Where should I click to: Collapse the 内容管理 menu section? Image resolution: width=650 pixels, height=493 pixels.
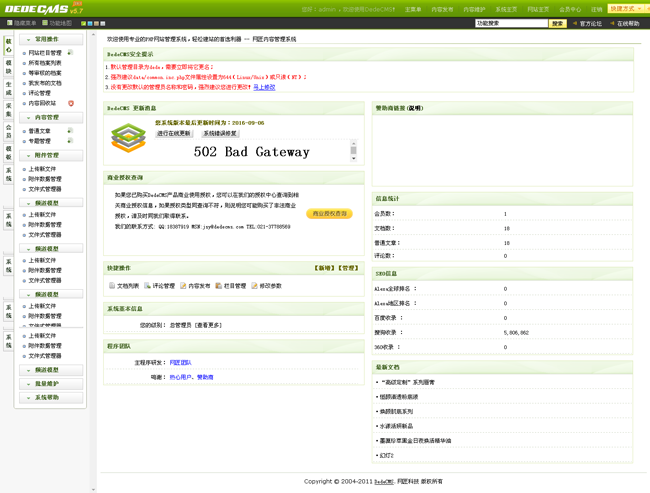51,117
